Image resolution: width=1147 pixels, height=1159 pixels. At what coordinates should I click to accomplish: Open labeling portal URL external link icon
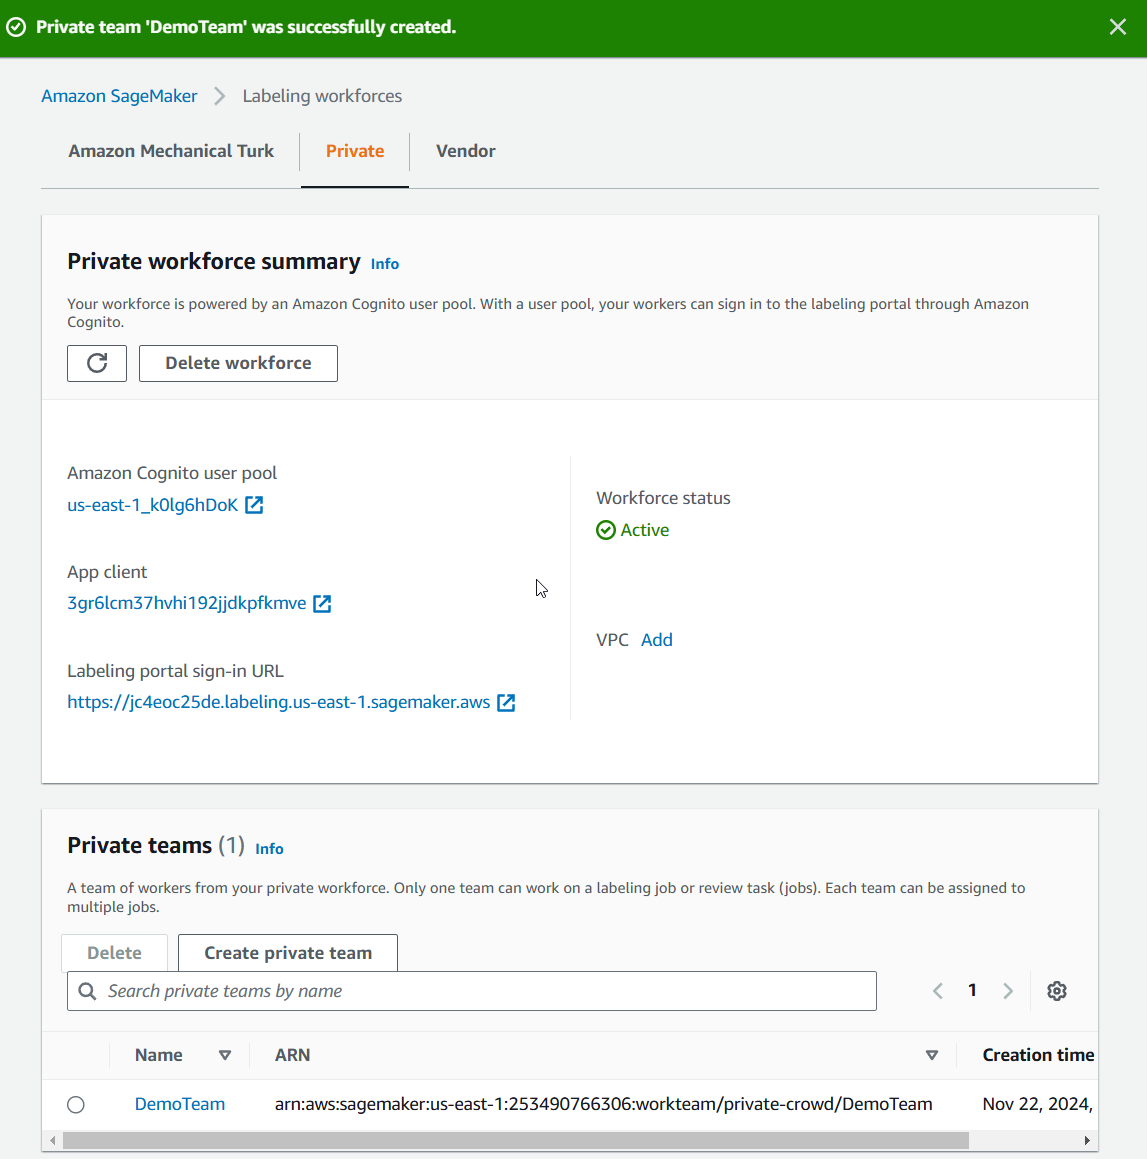(506, 702)
